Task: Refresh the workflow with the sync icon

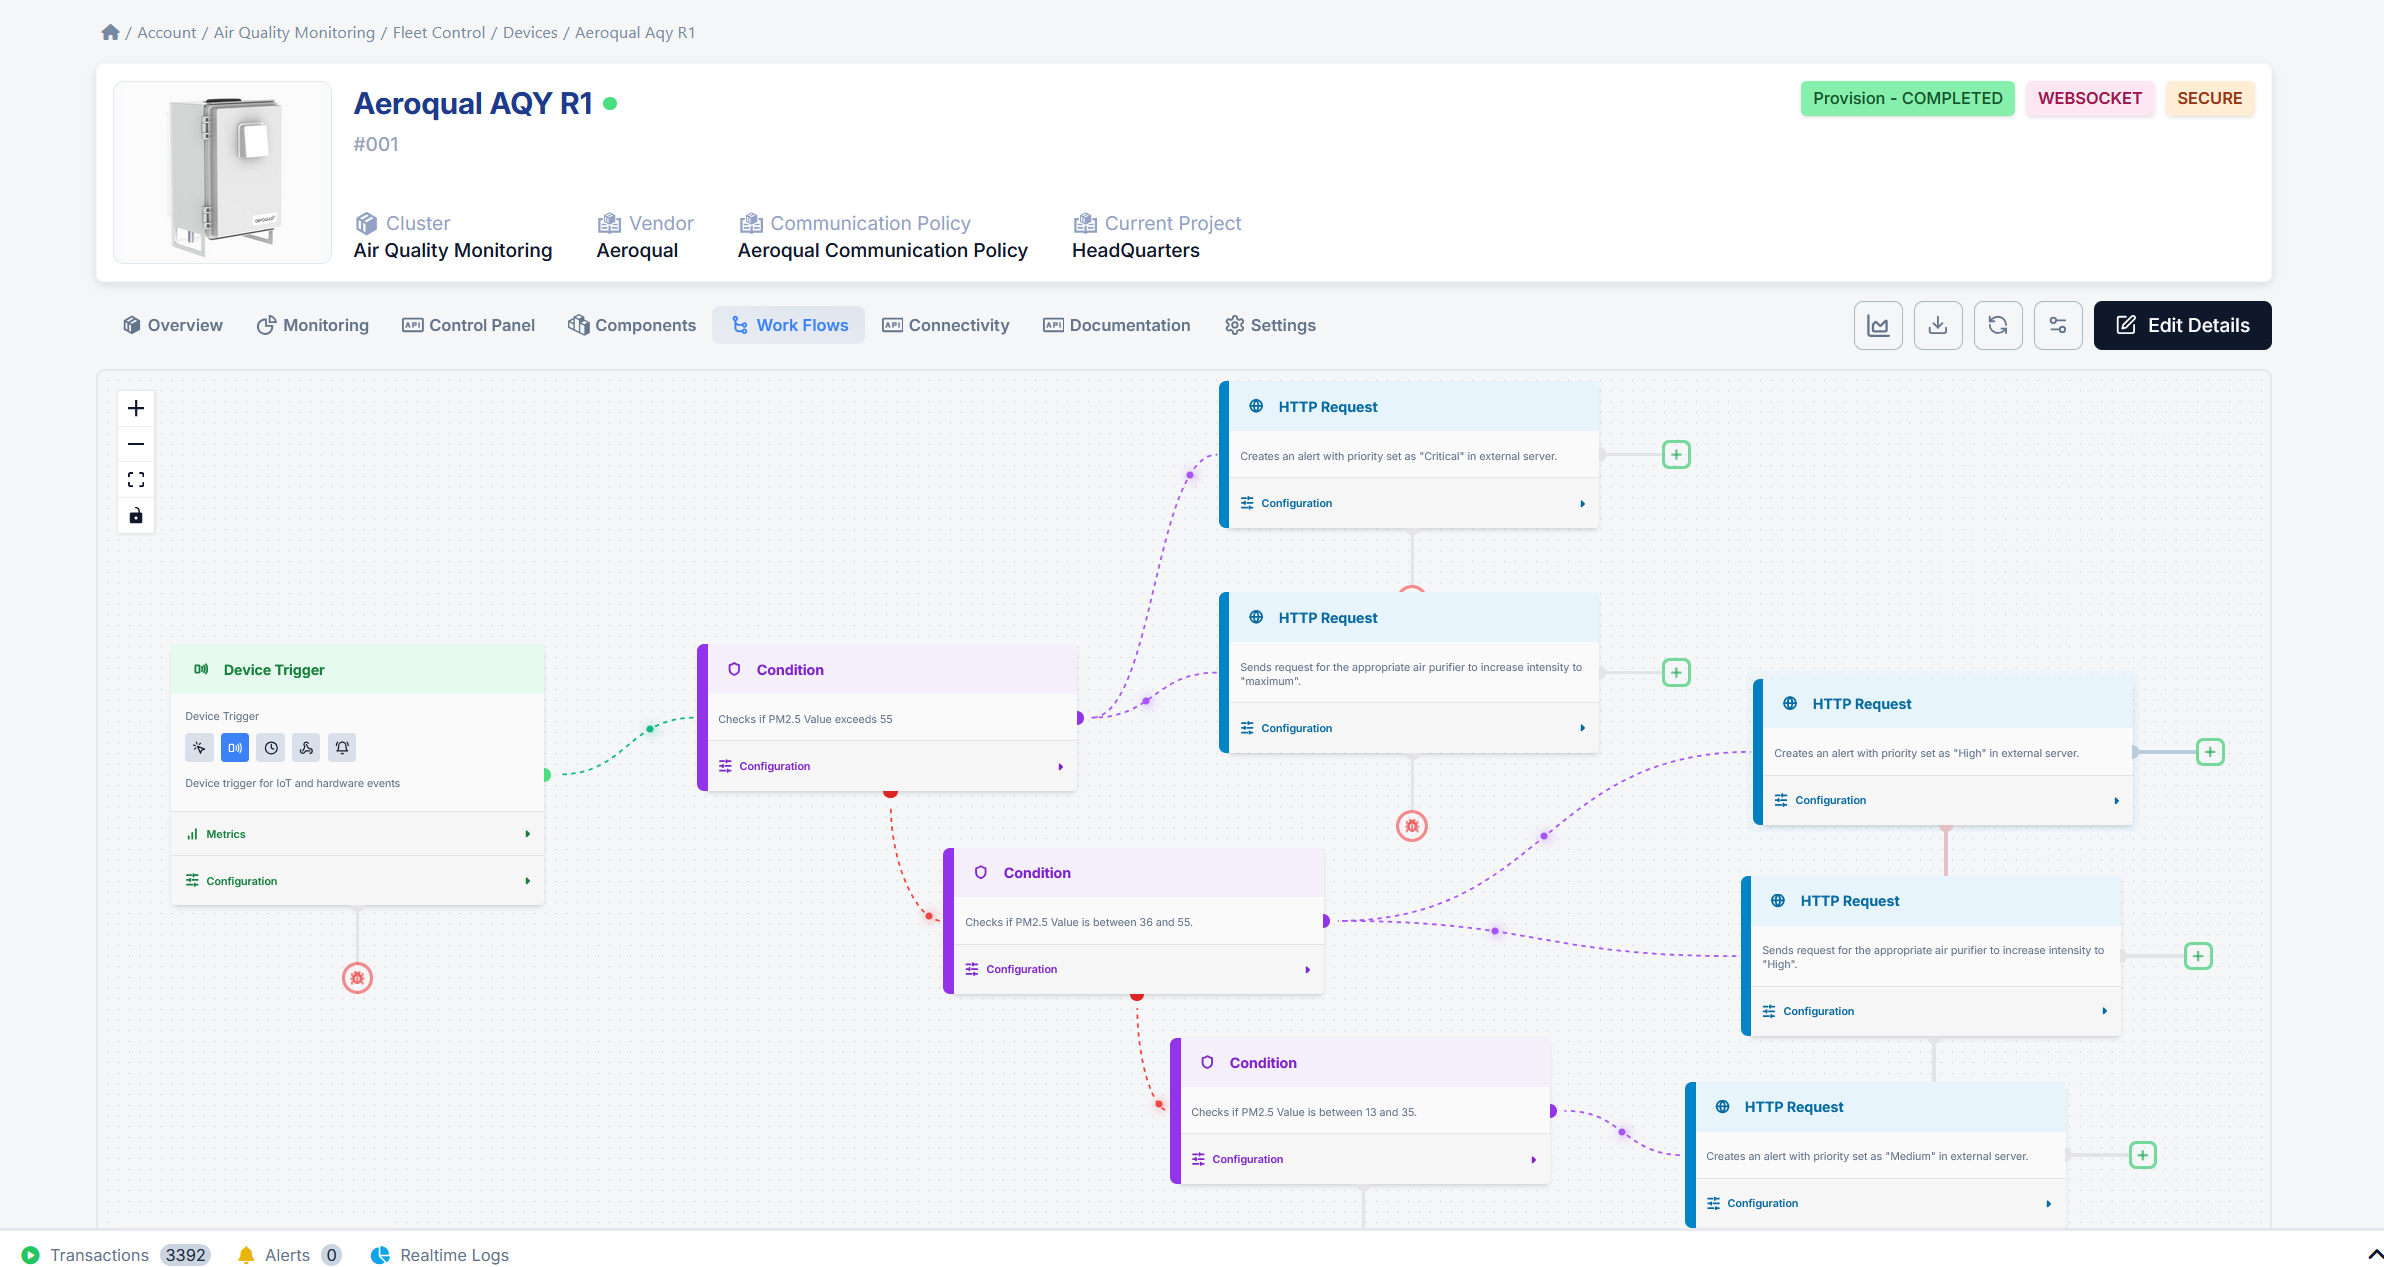Action: click(1998, 325)
